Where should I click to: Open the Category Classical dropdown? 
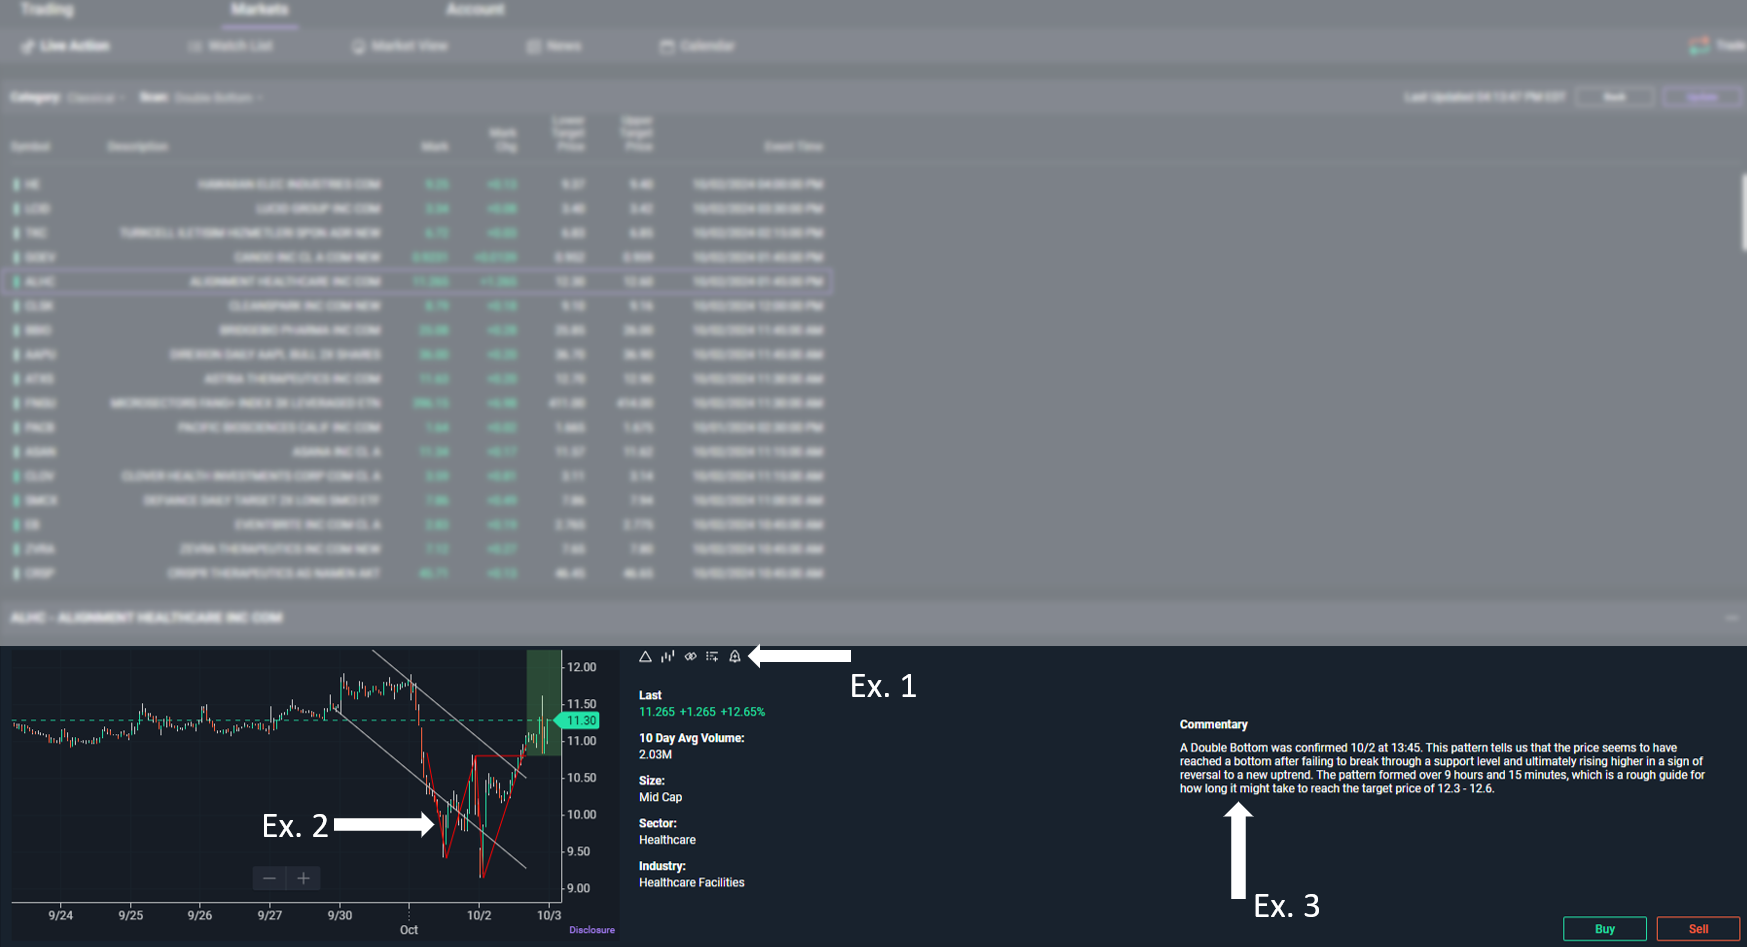95,97
